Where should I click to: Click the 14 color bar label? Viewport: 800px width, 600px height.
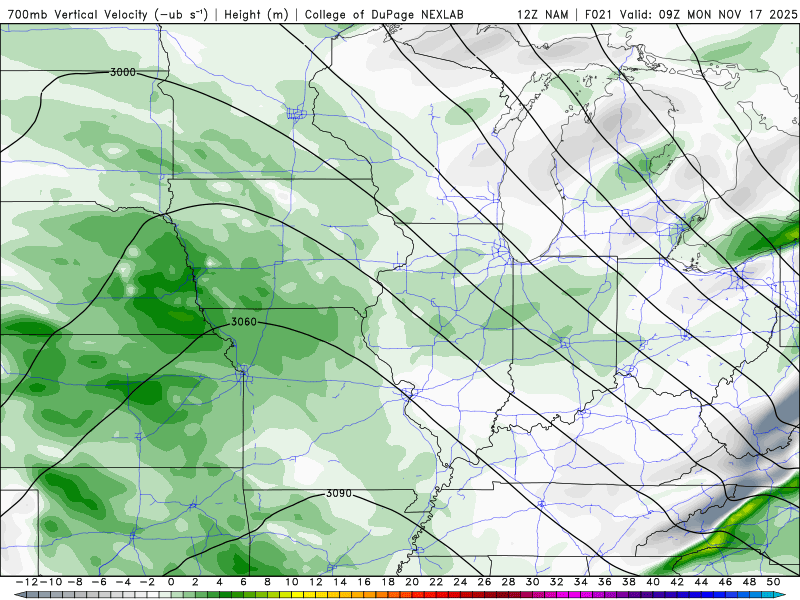pyautogui.click(x=340, y=582)
